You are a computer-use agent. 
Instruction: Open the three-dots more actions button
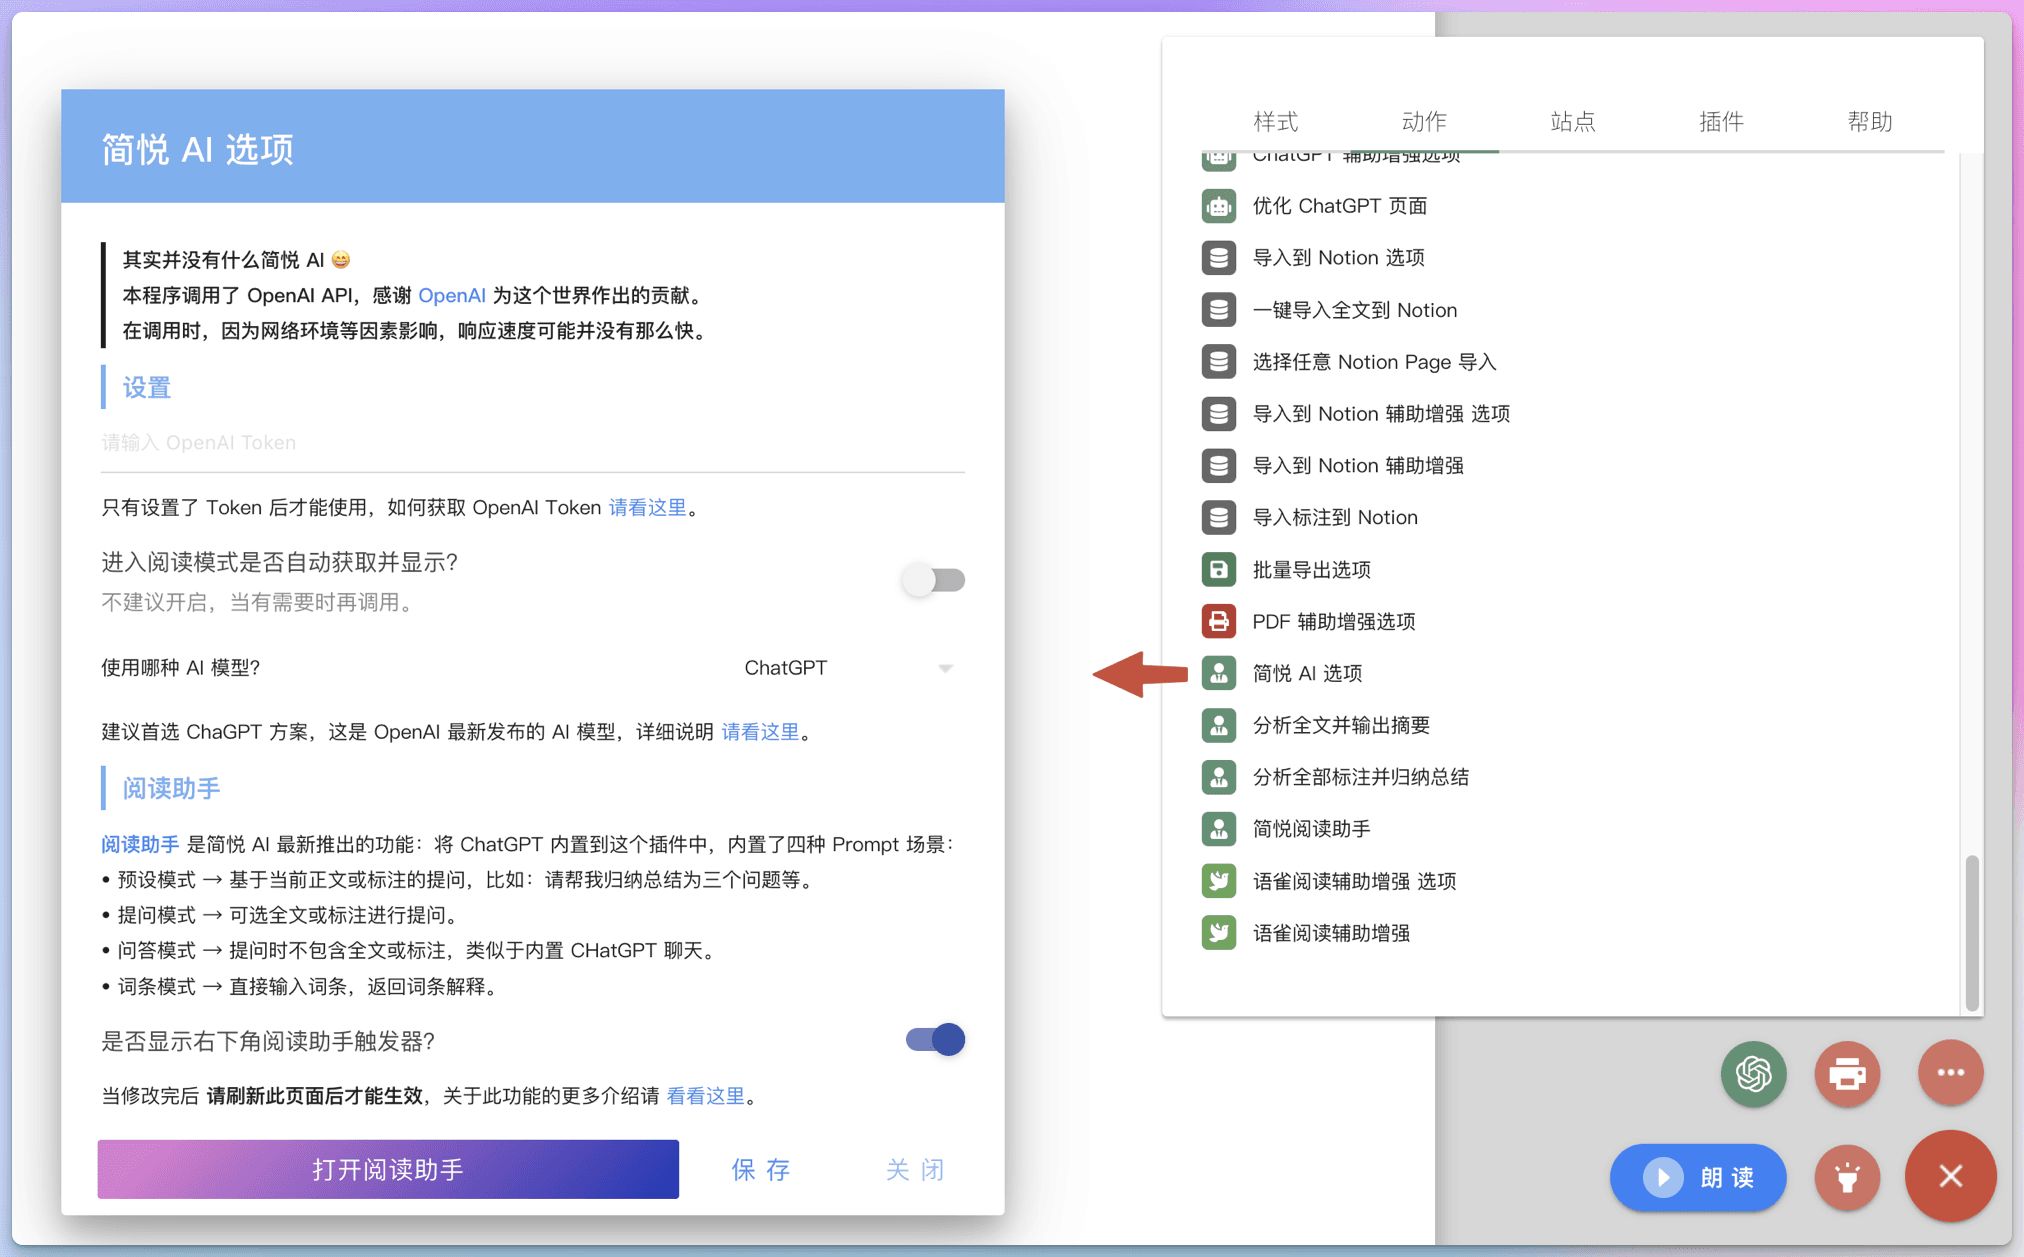coord(1950,1073)
